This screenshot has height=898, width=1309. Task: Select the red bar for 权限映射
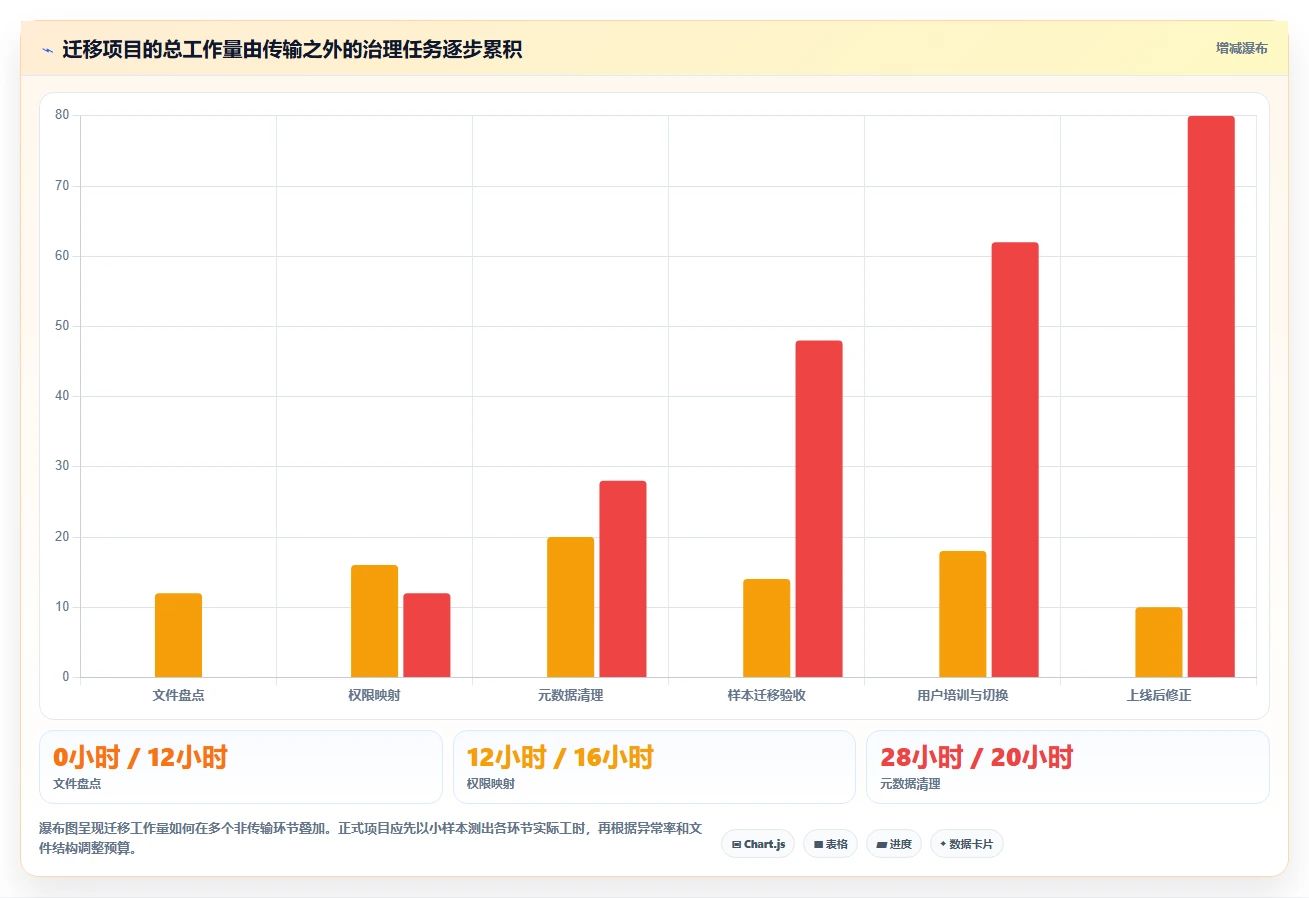(427, 635)
